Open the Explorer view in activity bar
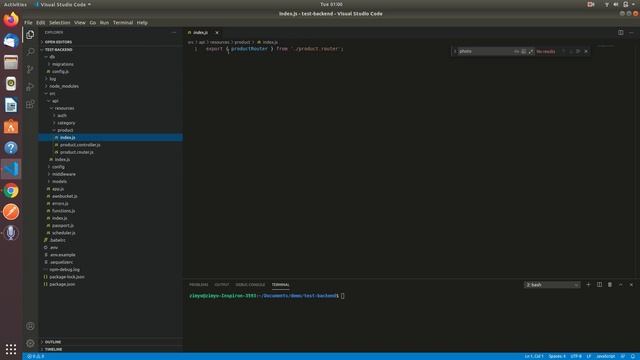Image resolution: width=640 pixels, height=360 pixels. tap(30, 35)
